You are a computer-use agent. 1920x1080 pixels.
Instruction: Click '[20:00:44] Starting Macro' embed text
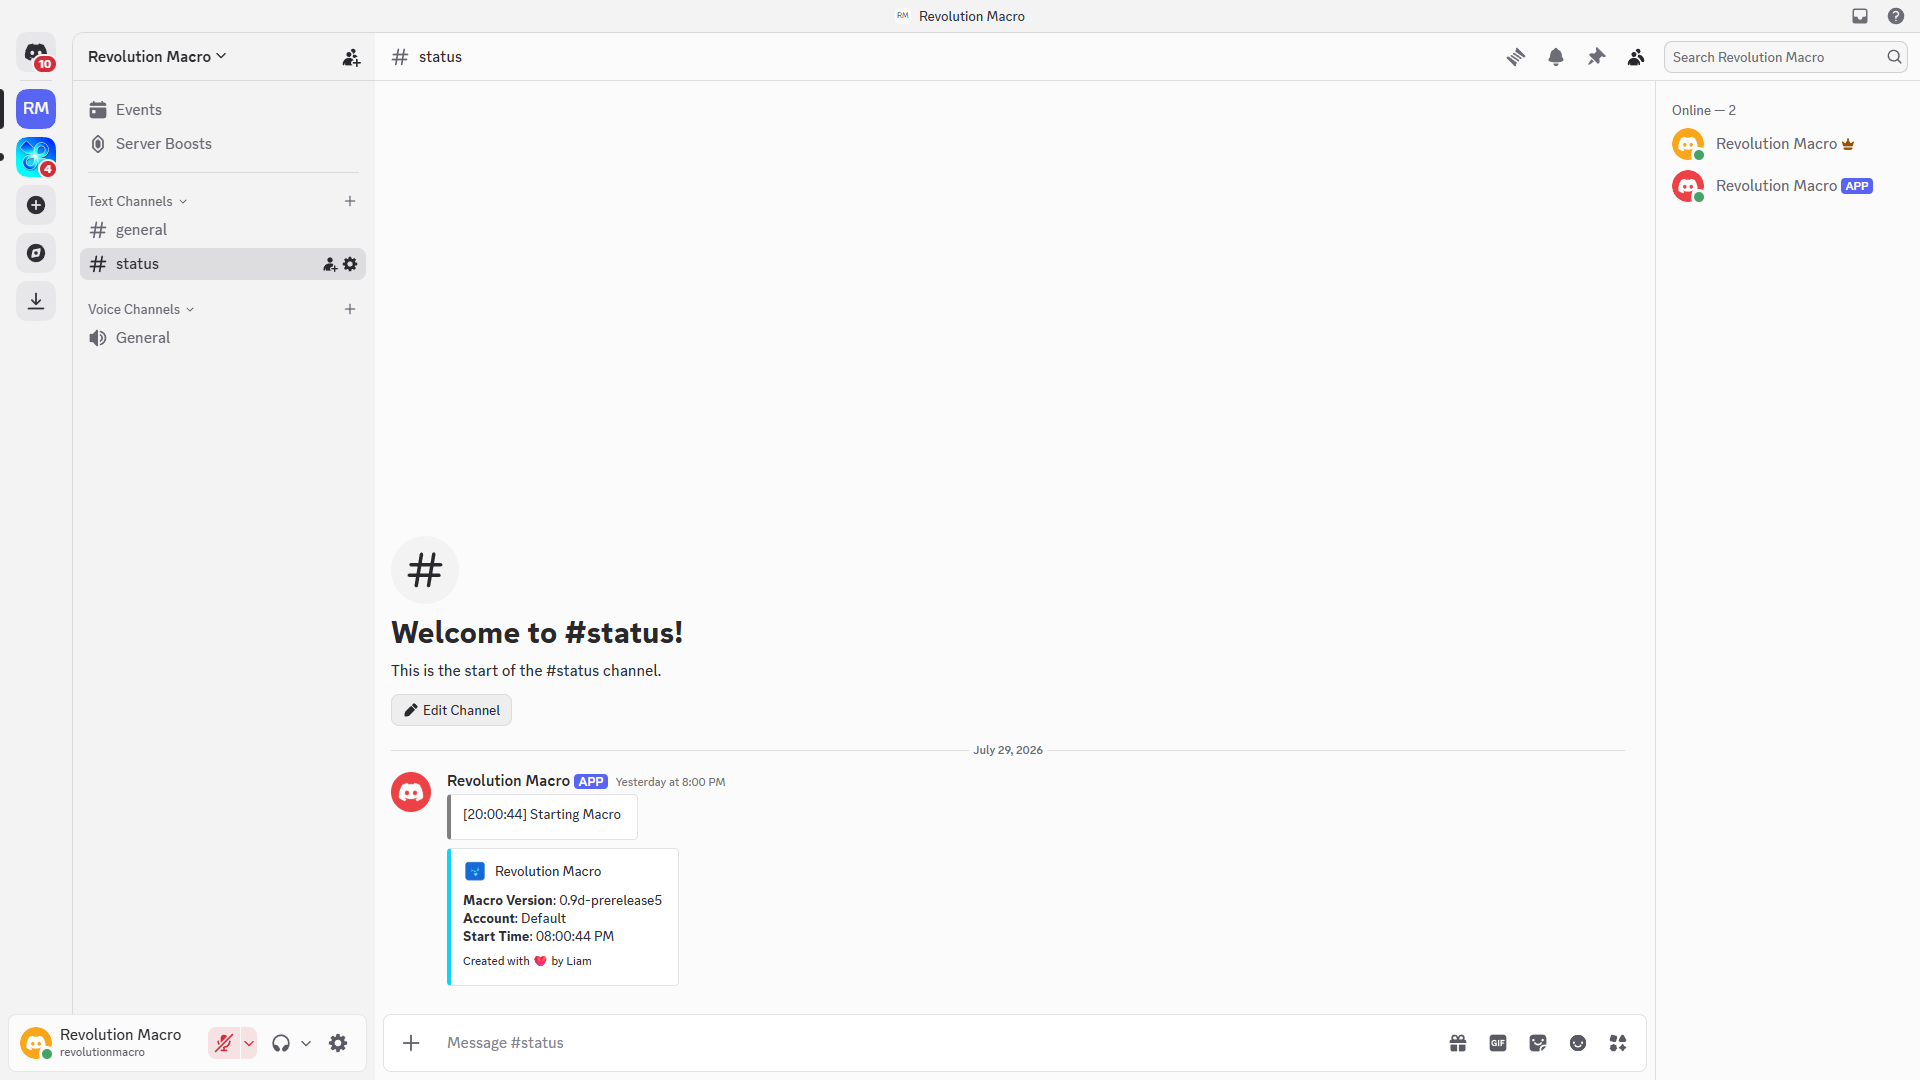tap(542, 815)
